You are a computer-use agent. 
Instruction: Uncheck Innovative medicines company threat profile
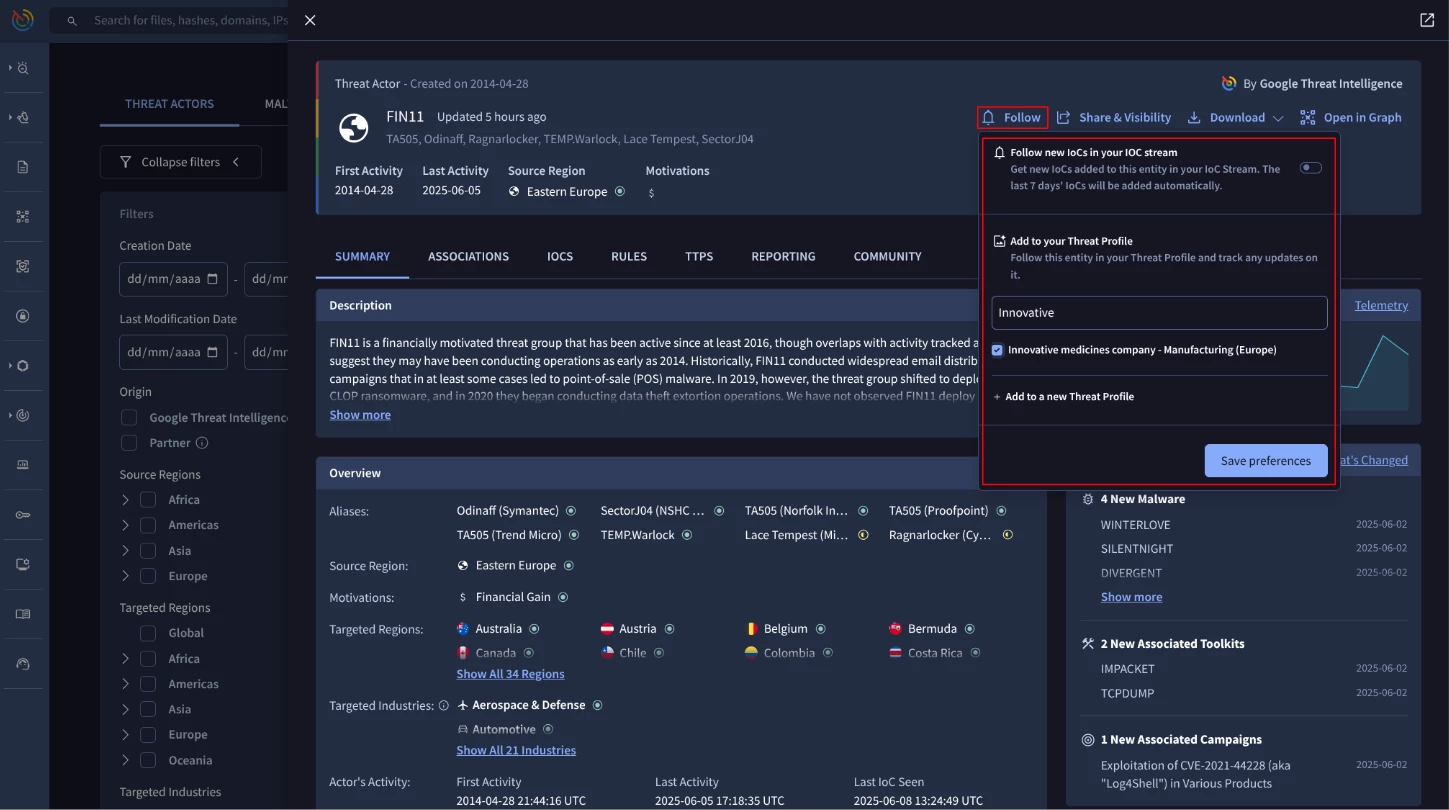[998, 350]
